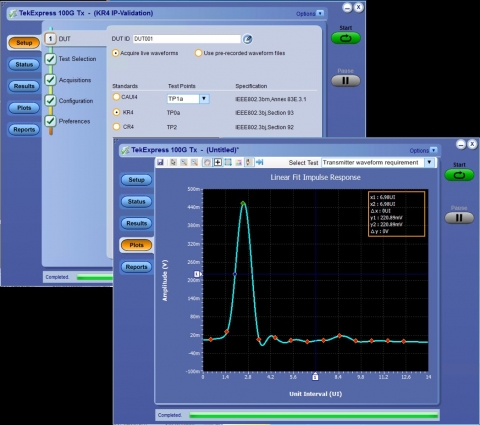480x425 pixels.
Task: Click the green Start button in front window
Action: (459, 175)
